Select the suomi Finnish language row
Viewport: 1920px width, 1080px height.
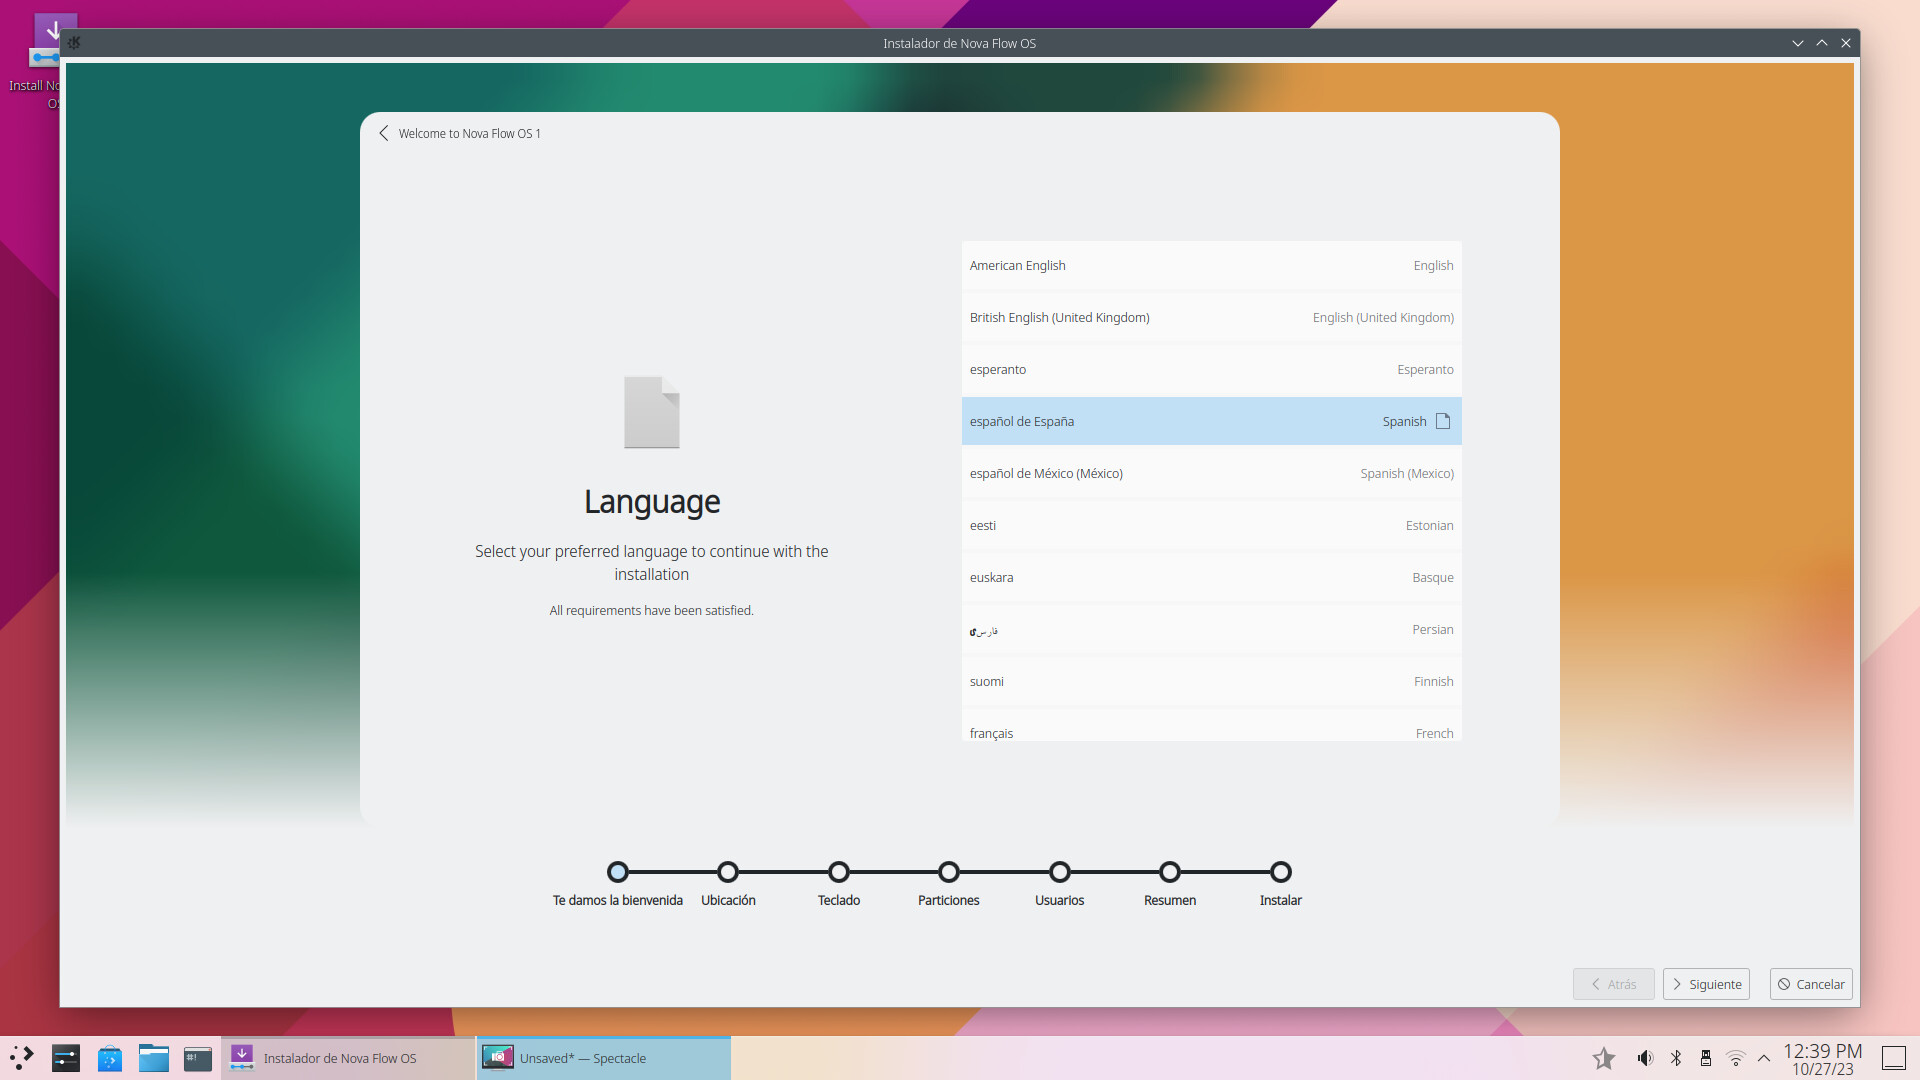(x=1211, y=681)
